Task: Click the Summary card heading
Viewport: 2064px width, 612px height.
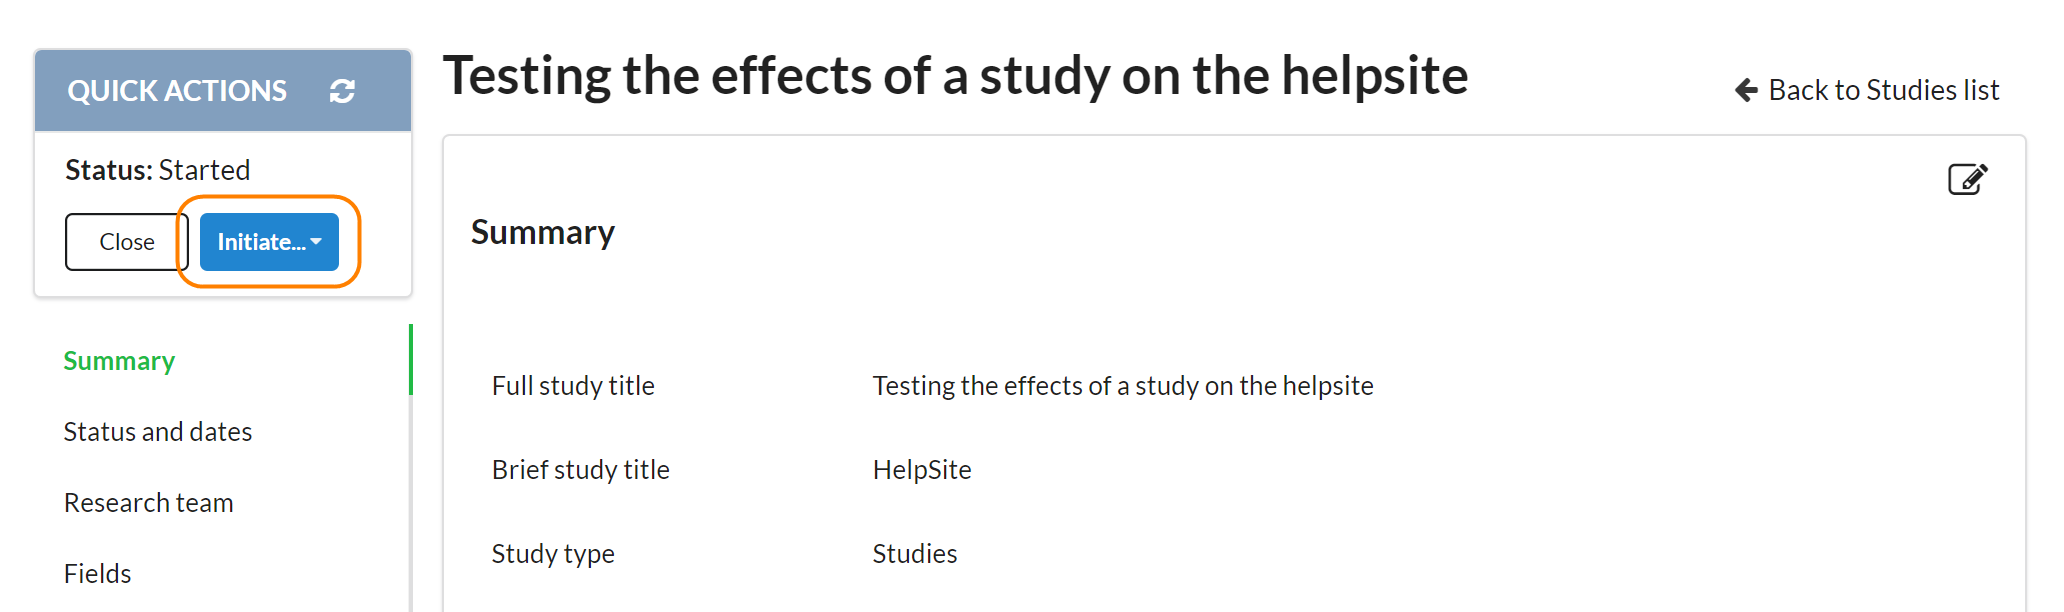Action: click(543, 232)
